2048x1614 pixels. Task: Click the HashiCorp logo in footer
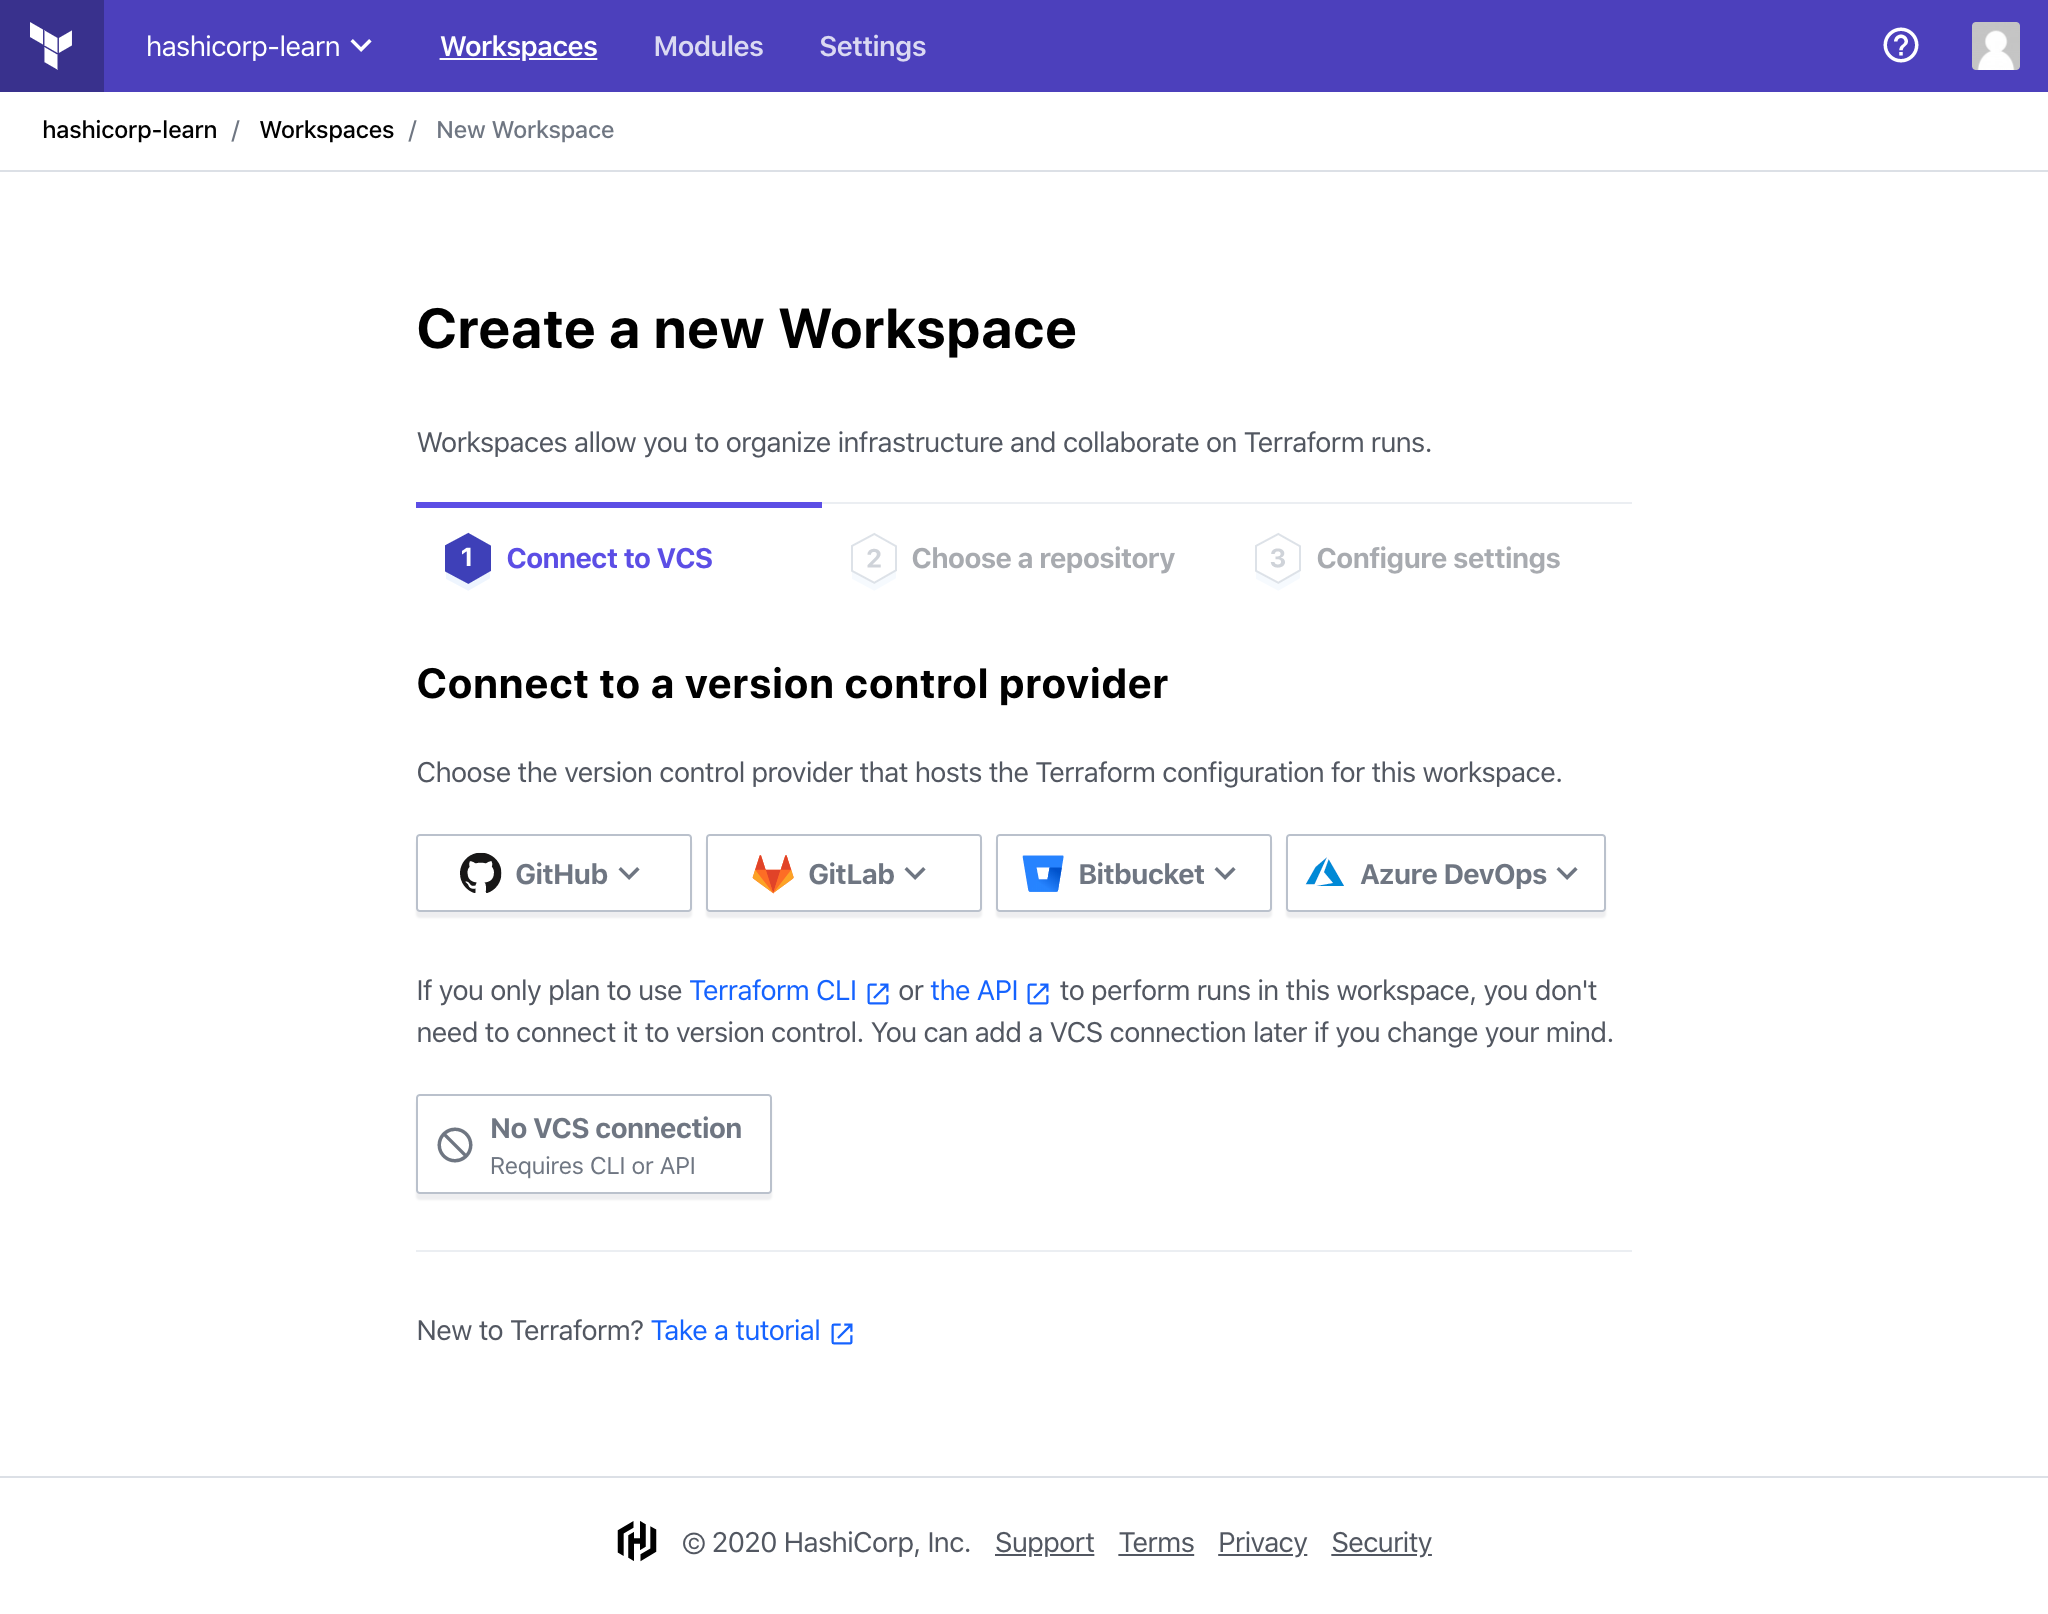click(637, 1541)
